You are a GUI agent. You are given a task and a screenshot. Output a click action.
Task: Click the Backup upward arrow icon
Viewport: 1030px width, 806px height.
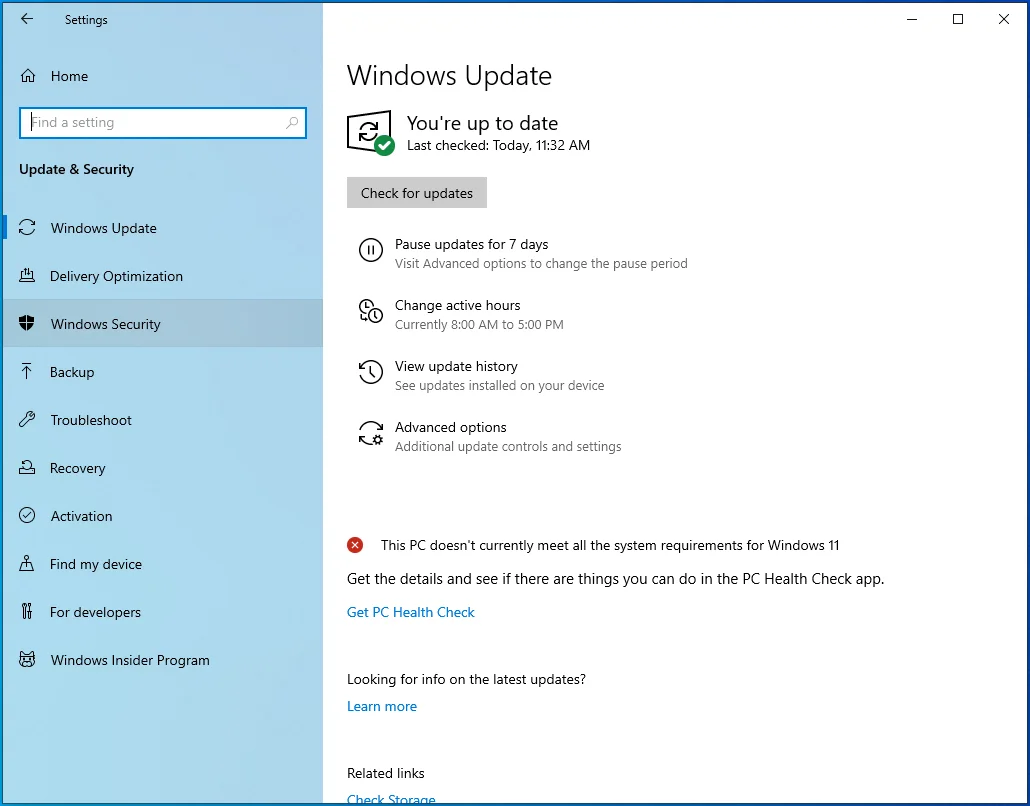(x=26, y=372)
